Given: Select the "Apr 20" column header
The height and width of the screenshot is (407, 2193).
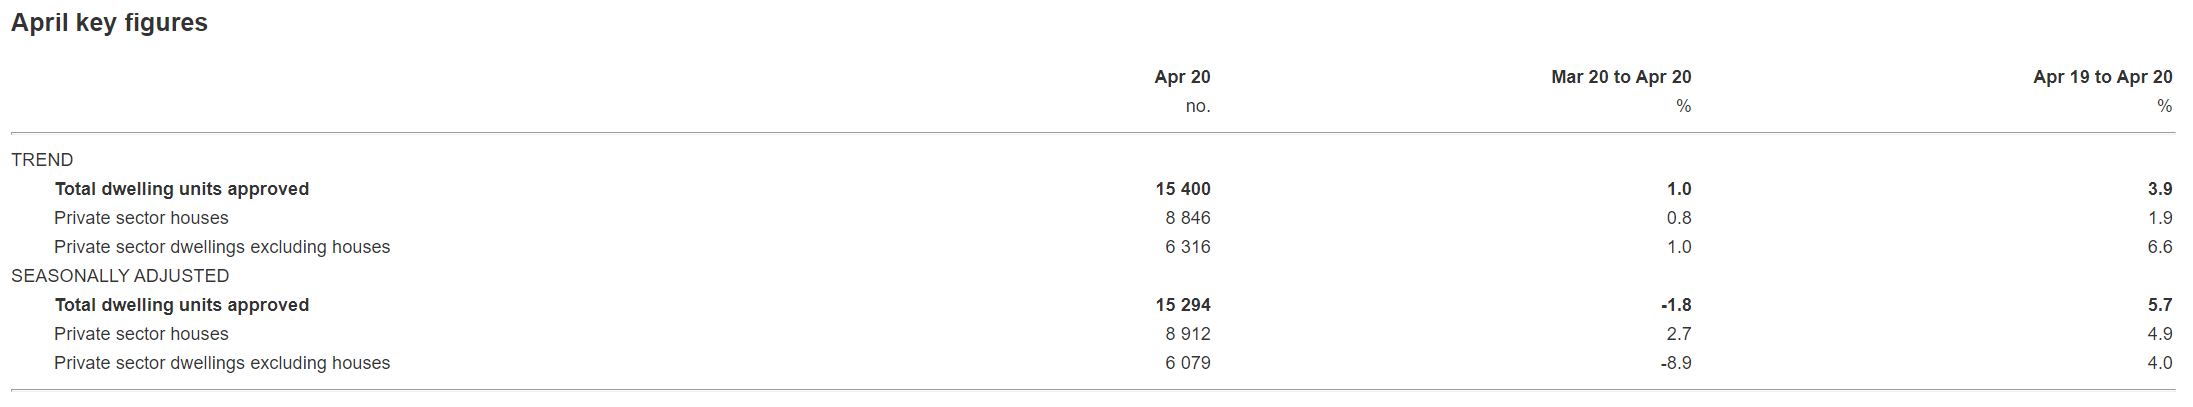Looking at the screenshot, I should (x=1182, y=77).
